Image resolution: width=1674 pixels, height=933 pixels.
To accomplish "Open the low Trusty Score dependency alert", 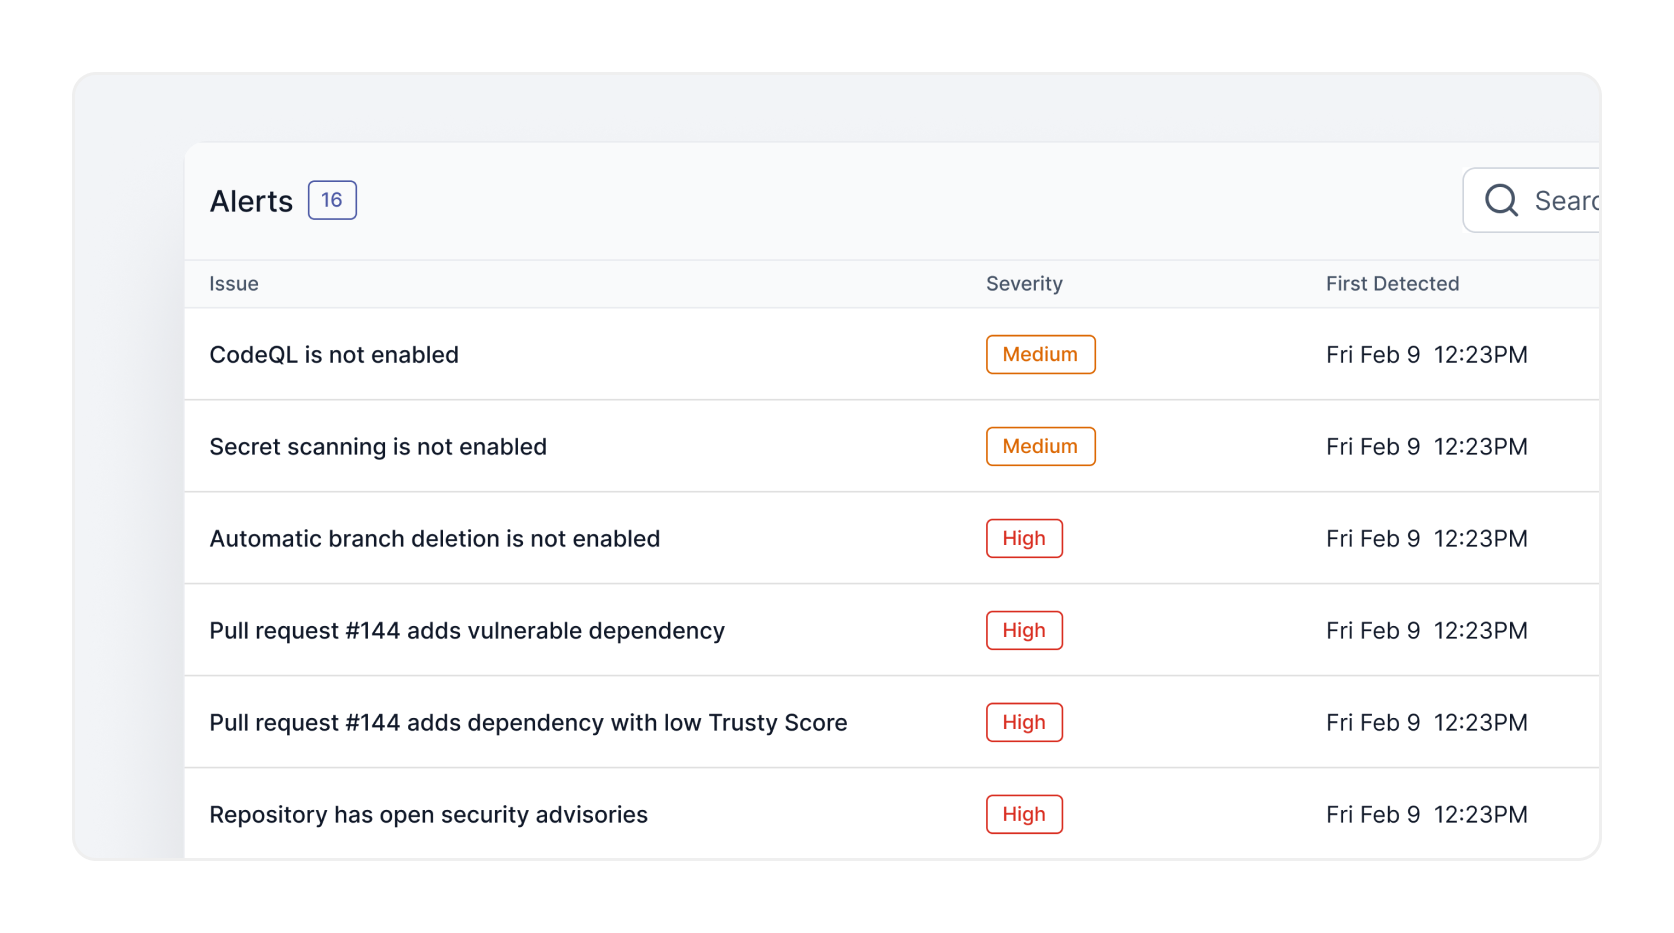I will coord(528,723).
